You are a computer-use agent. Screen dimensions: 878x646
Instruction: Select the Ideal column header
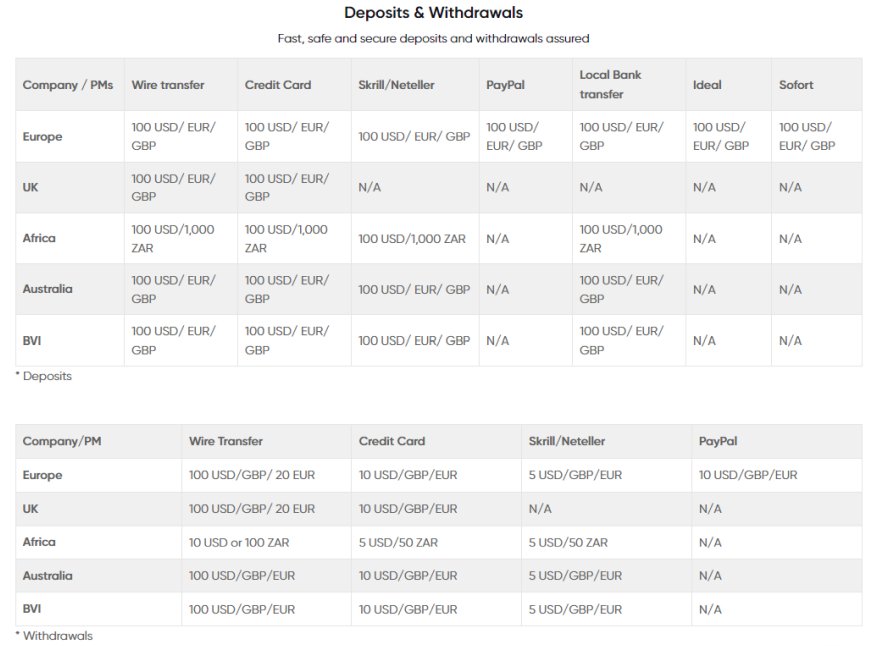707,85
